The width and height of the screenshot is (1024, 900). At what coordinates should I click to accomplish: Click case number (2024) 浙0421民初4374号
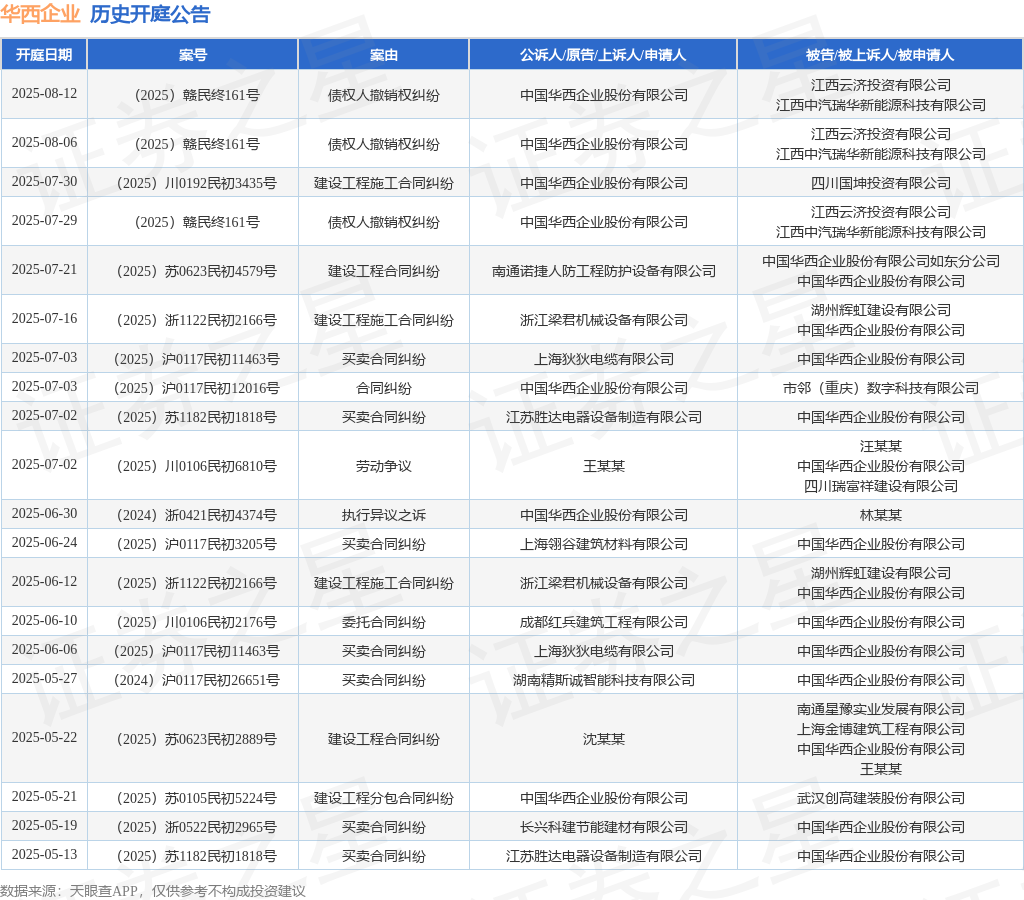[197, 515]
